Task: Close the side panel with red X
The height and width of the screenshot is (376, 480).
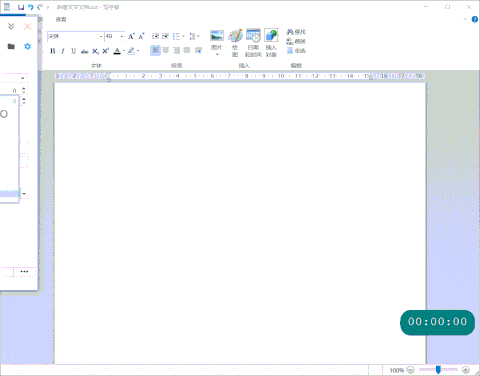Action: (x=27, y=26)
